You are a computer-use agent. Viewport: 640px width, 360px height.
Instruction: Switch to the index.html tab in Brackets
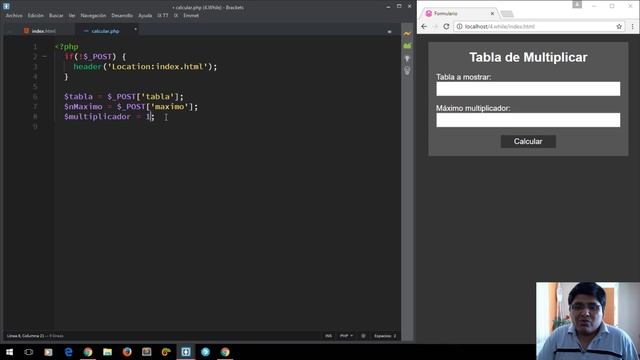(x=40, y=31)
